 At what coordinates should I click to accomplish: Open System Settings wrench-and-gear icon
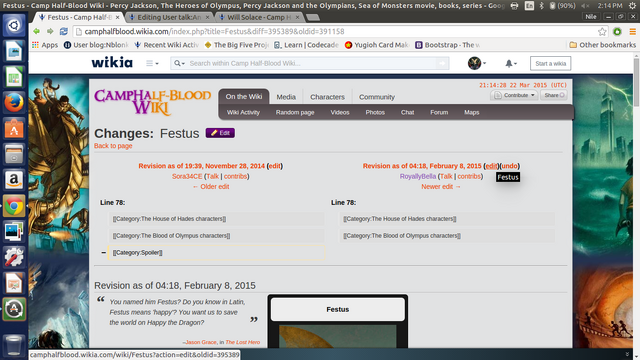tap(14, 257)
